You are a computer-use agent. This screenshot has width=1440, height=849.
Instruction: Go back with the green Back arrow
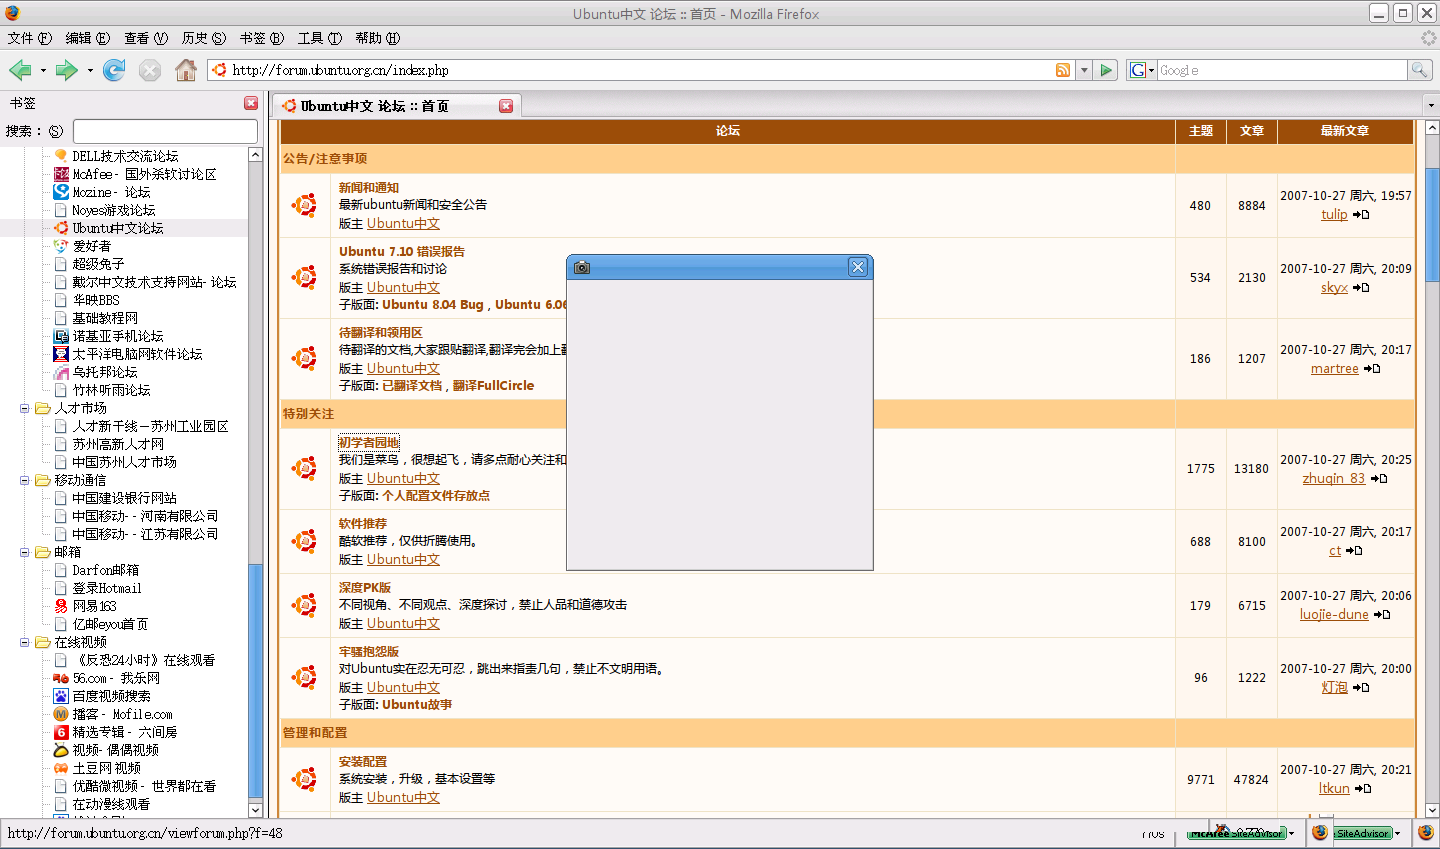[x=20, y=70]
